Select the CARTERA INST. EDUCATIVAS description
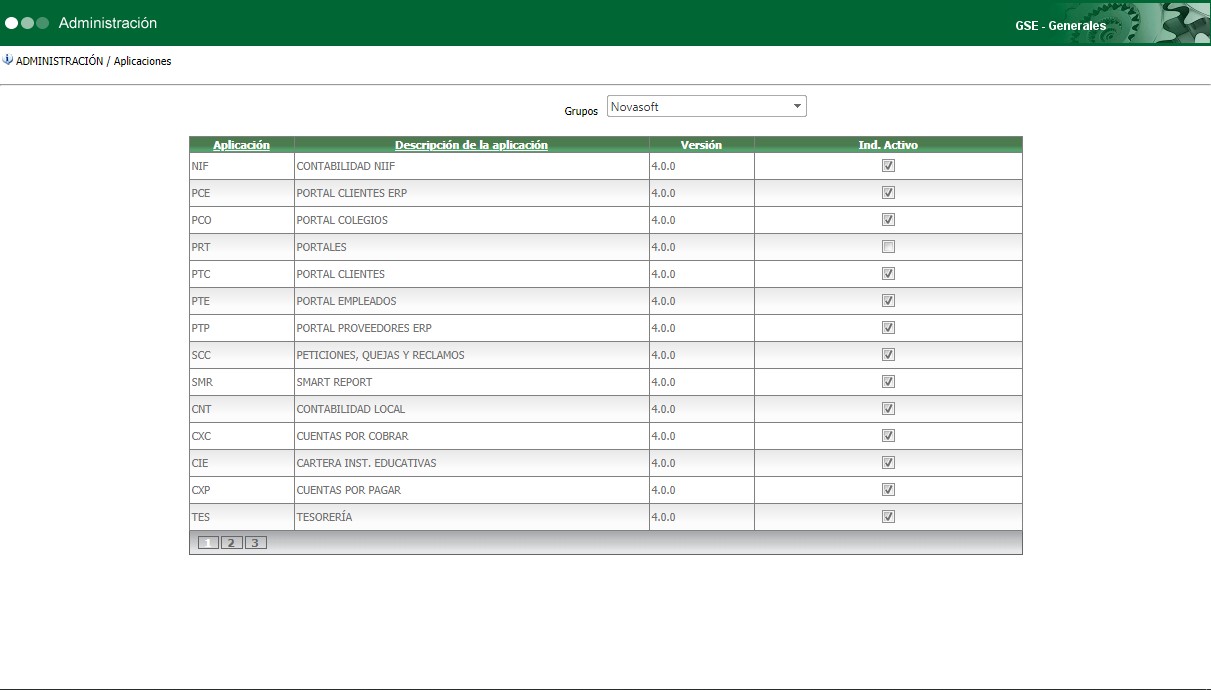This screenshot has width=1211, height=690. coord(367,463)
